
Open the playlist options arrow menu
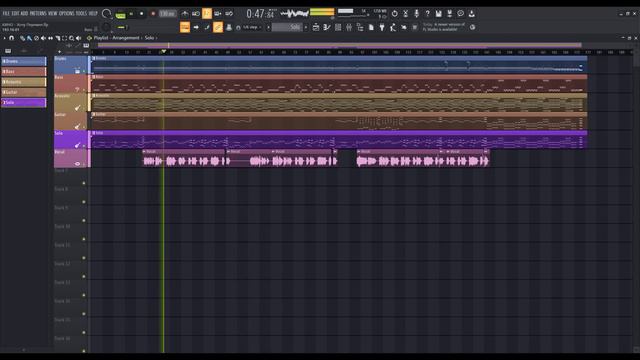pos(4,38)
